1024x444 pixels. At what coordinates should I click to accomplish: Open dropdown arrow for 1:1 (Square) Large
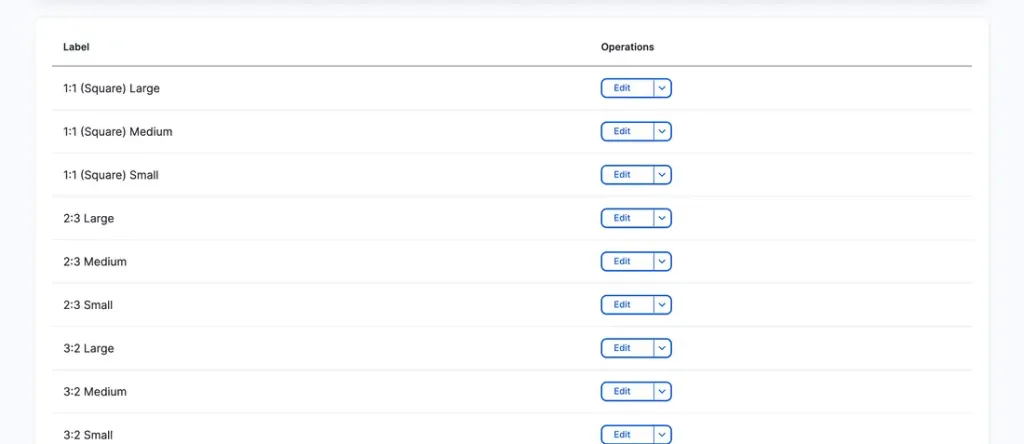tap(662, 88)
